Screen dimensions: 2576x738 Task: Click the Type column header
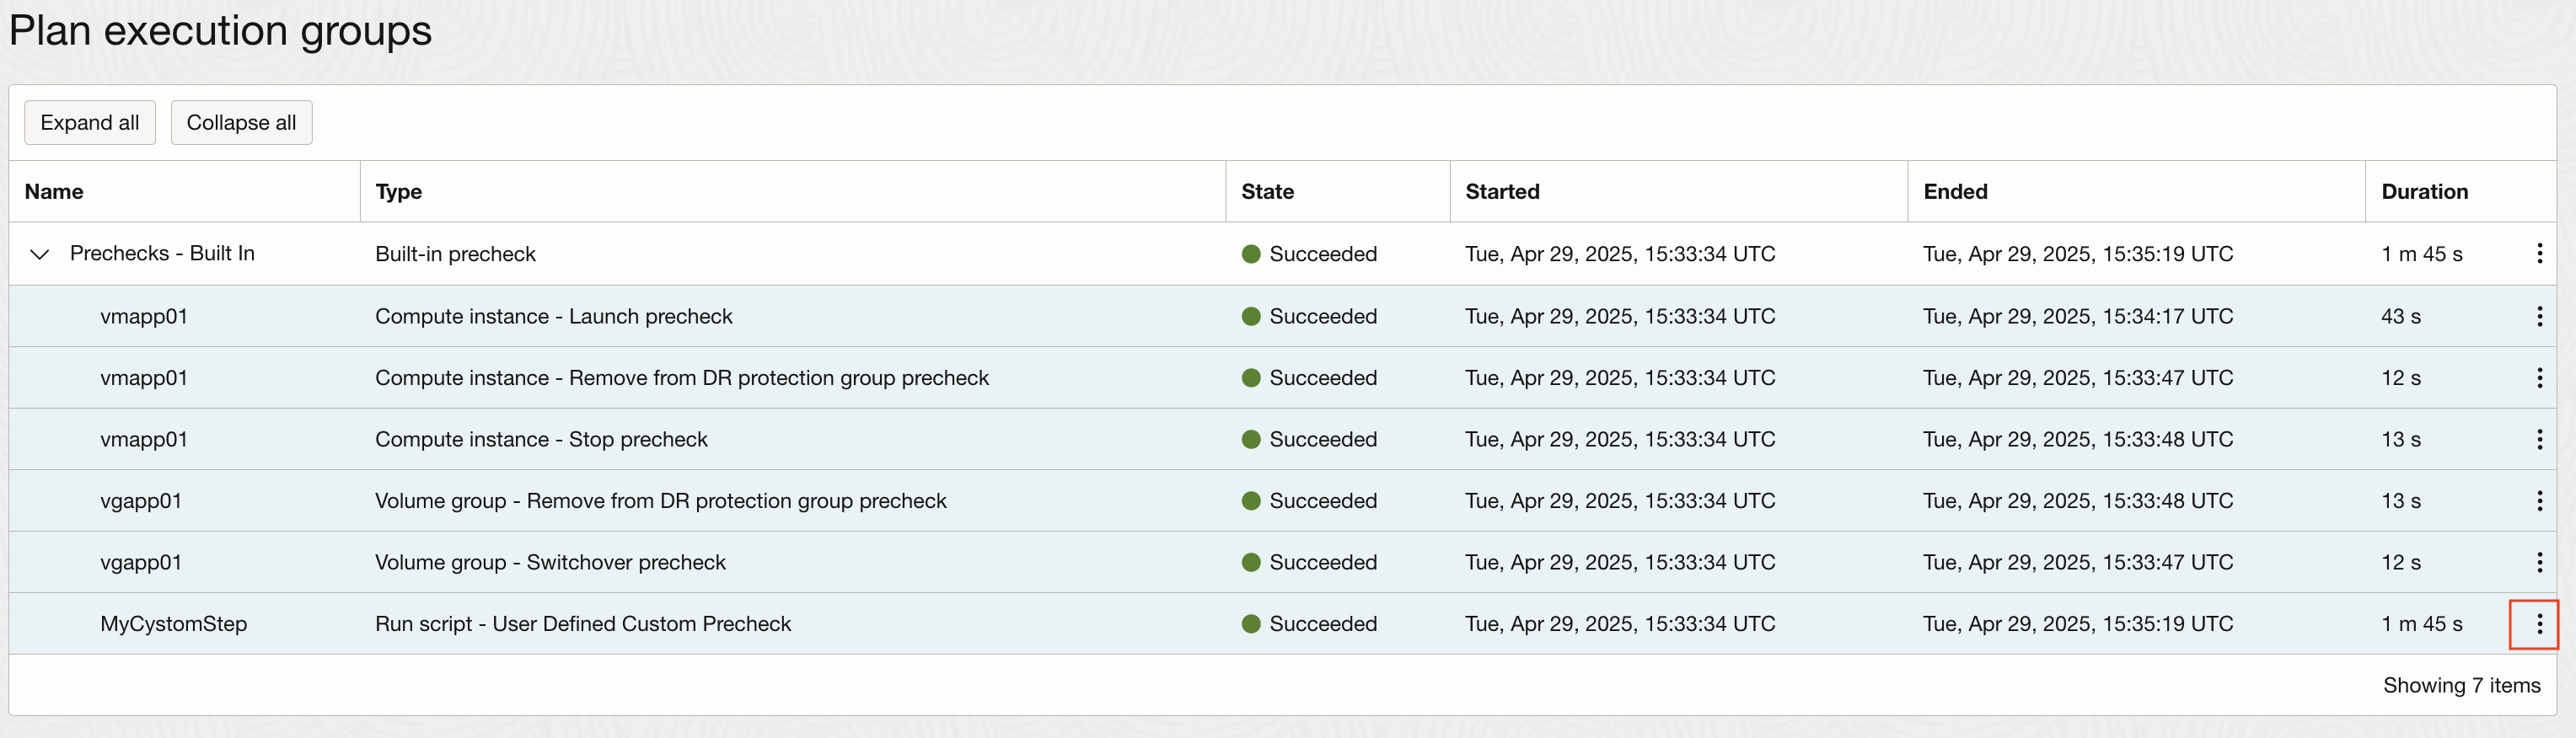pos(398,191)
